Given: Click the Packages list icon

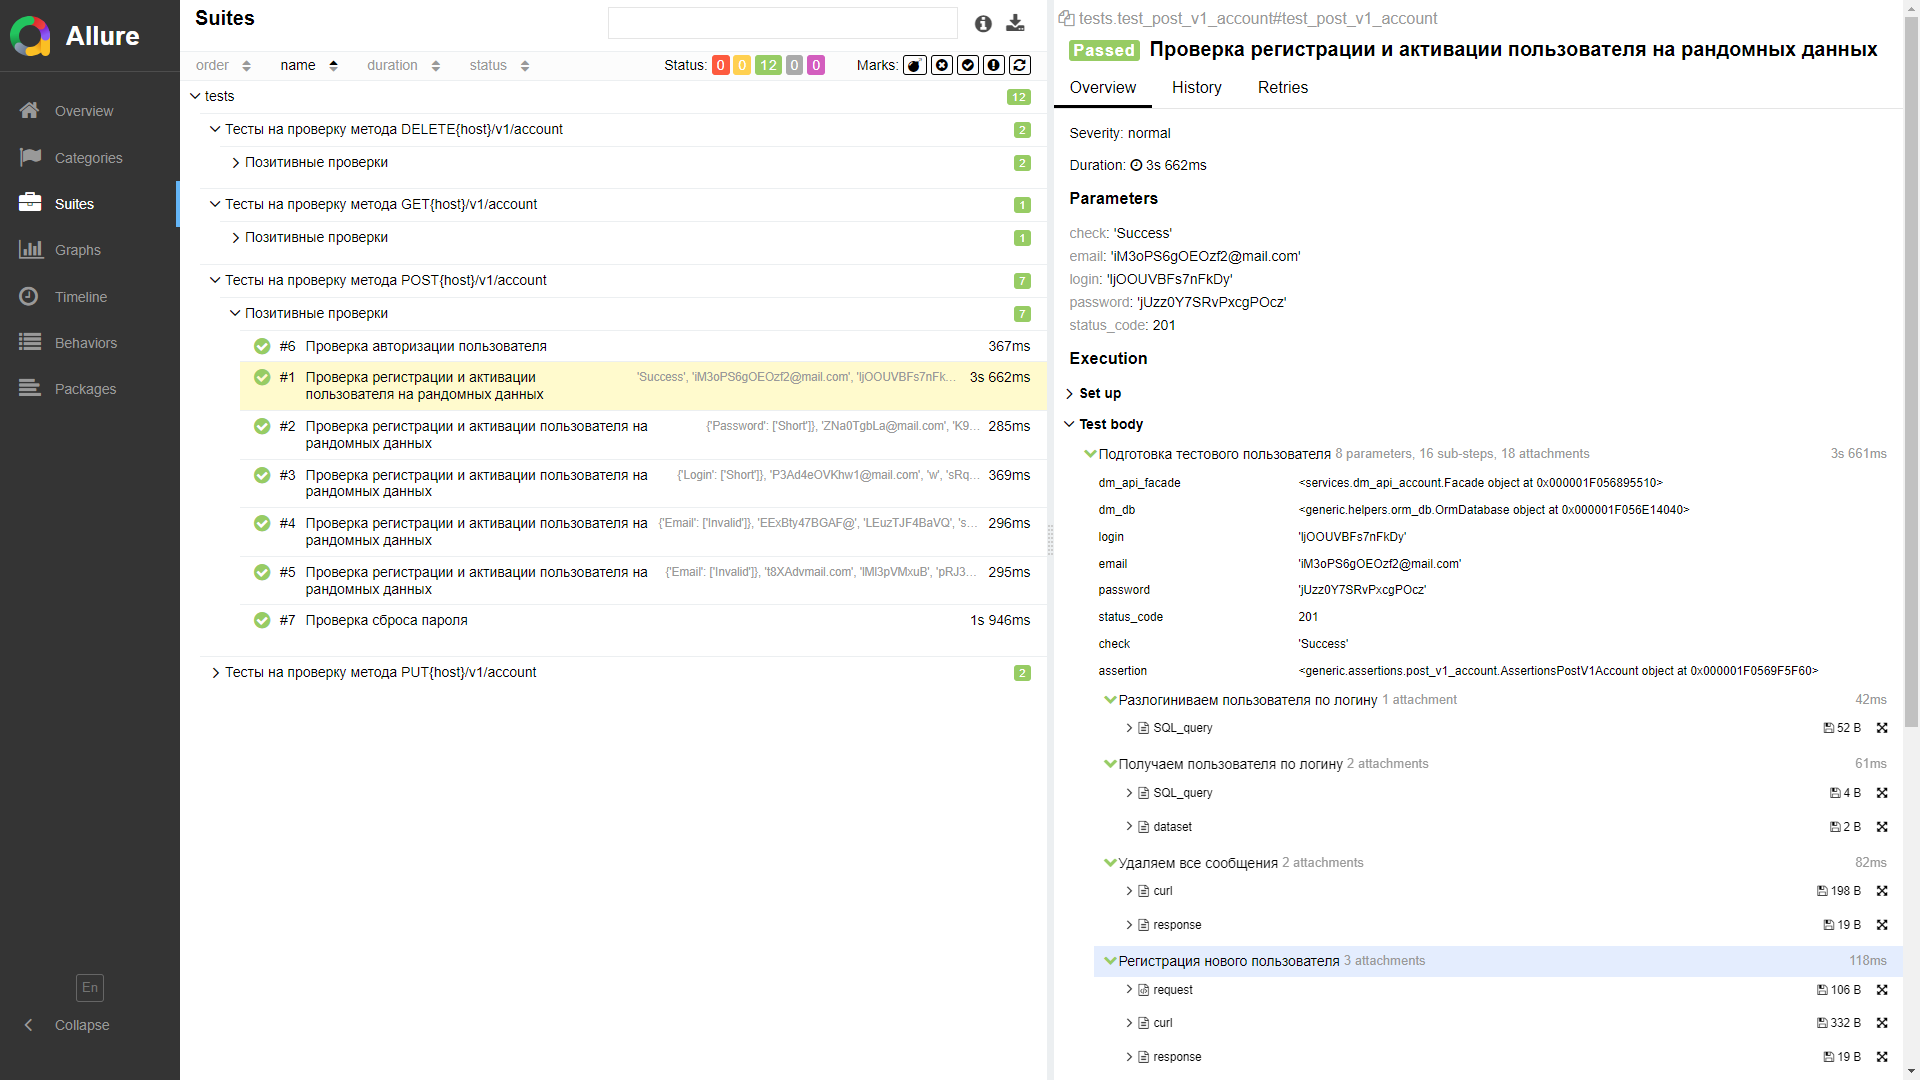Looking at the screenshot, I should (x=30, y=388).
